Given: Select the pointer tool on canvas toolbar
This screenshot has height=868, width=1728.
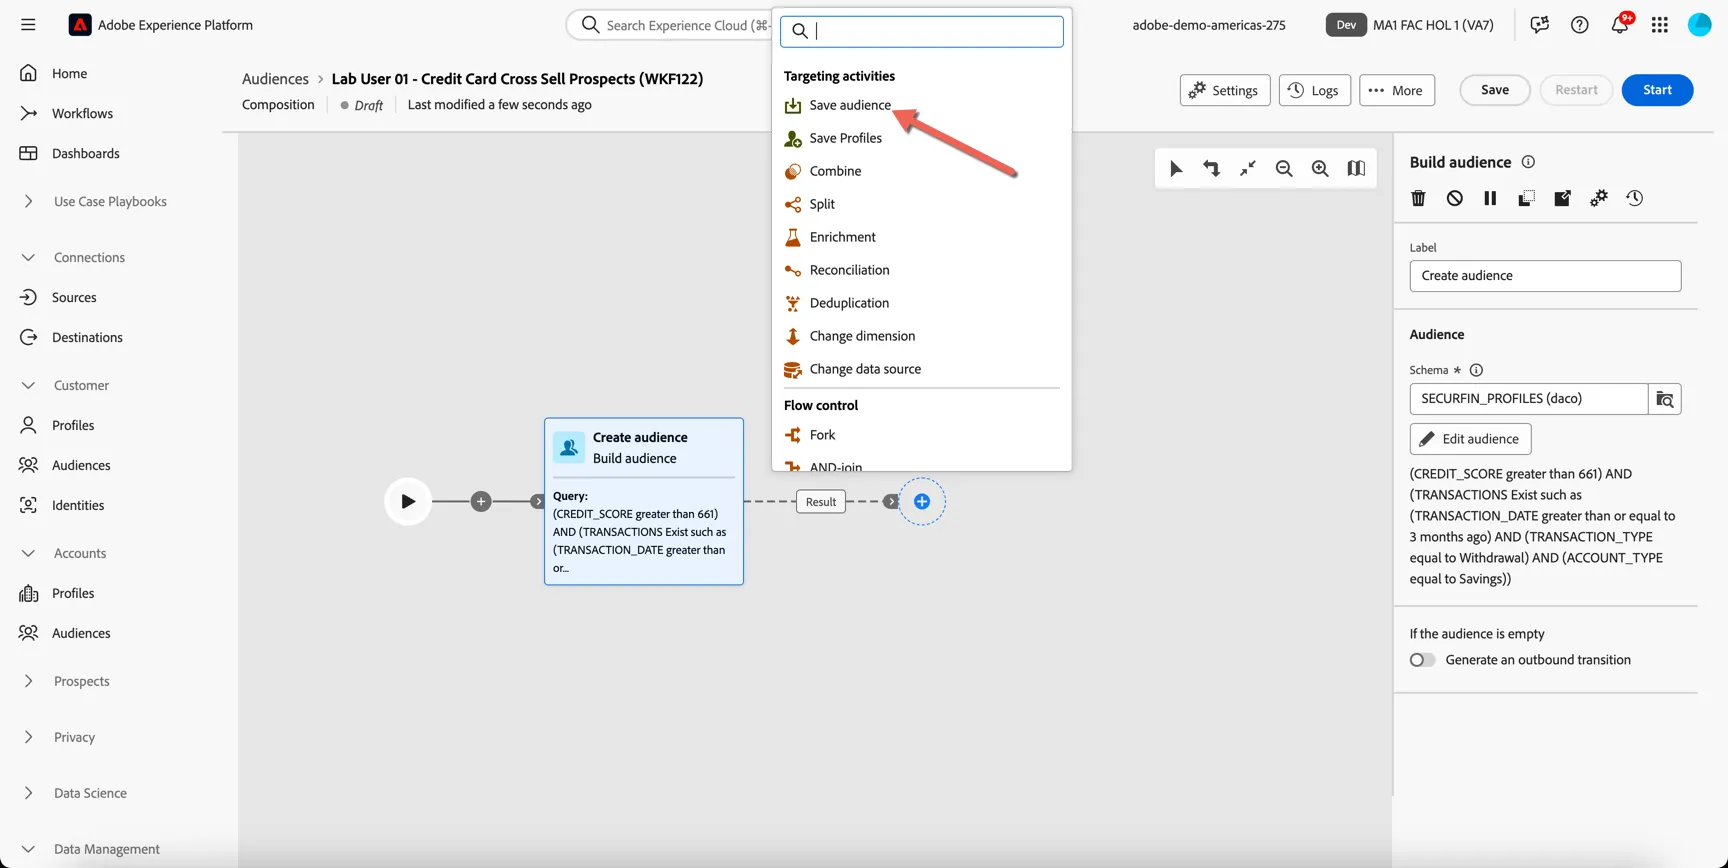Looking at the screenshot, I should [x=1176, y=169].
